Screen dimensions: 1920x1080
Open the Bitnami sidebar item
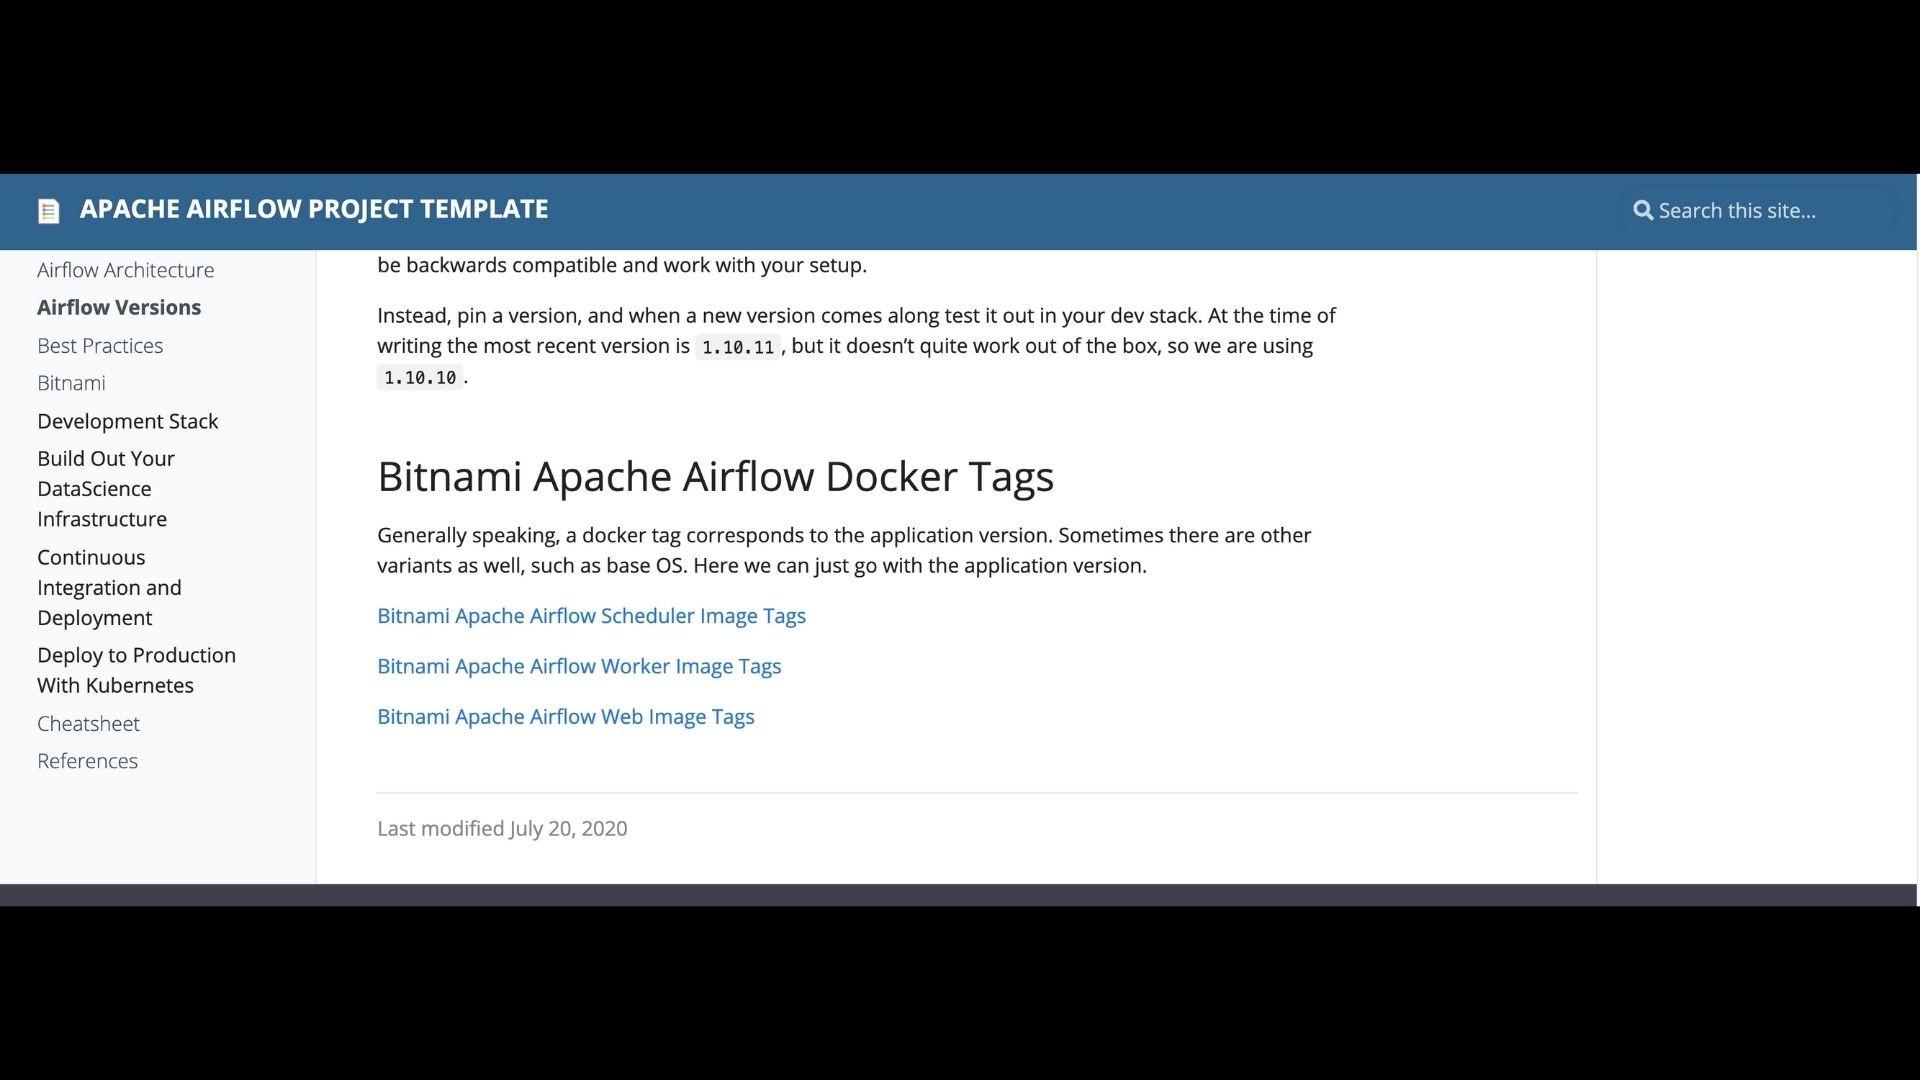71,383
